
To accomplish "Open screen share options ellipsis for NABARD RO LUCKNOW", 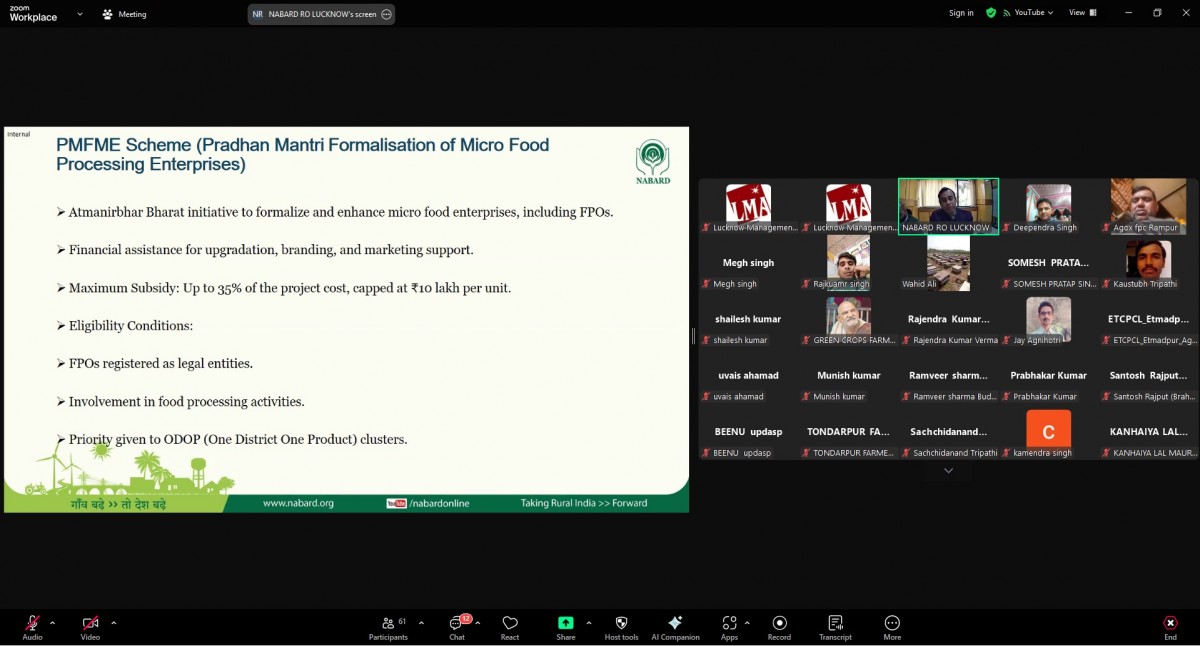I will click(387, 14).
